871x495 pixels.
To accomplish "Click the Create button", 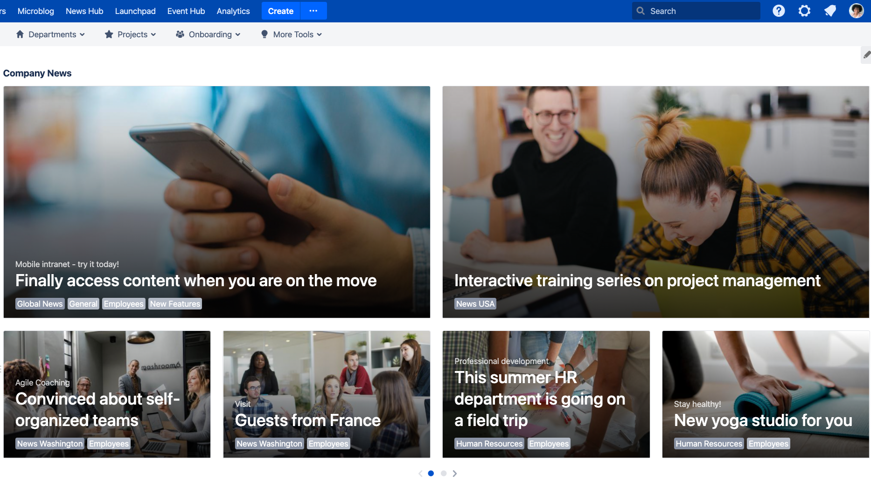I will coord(281,11).
